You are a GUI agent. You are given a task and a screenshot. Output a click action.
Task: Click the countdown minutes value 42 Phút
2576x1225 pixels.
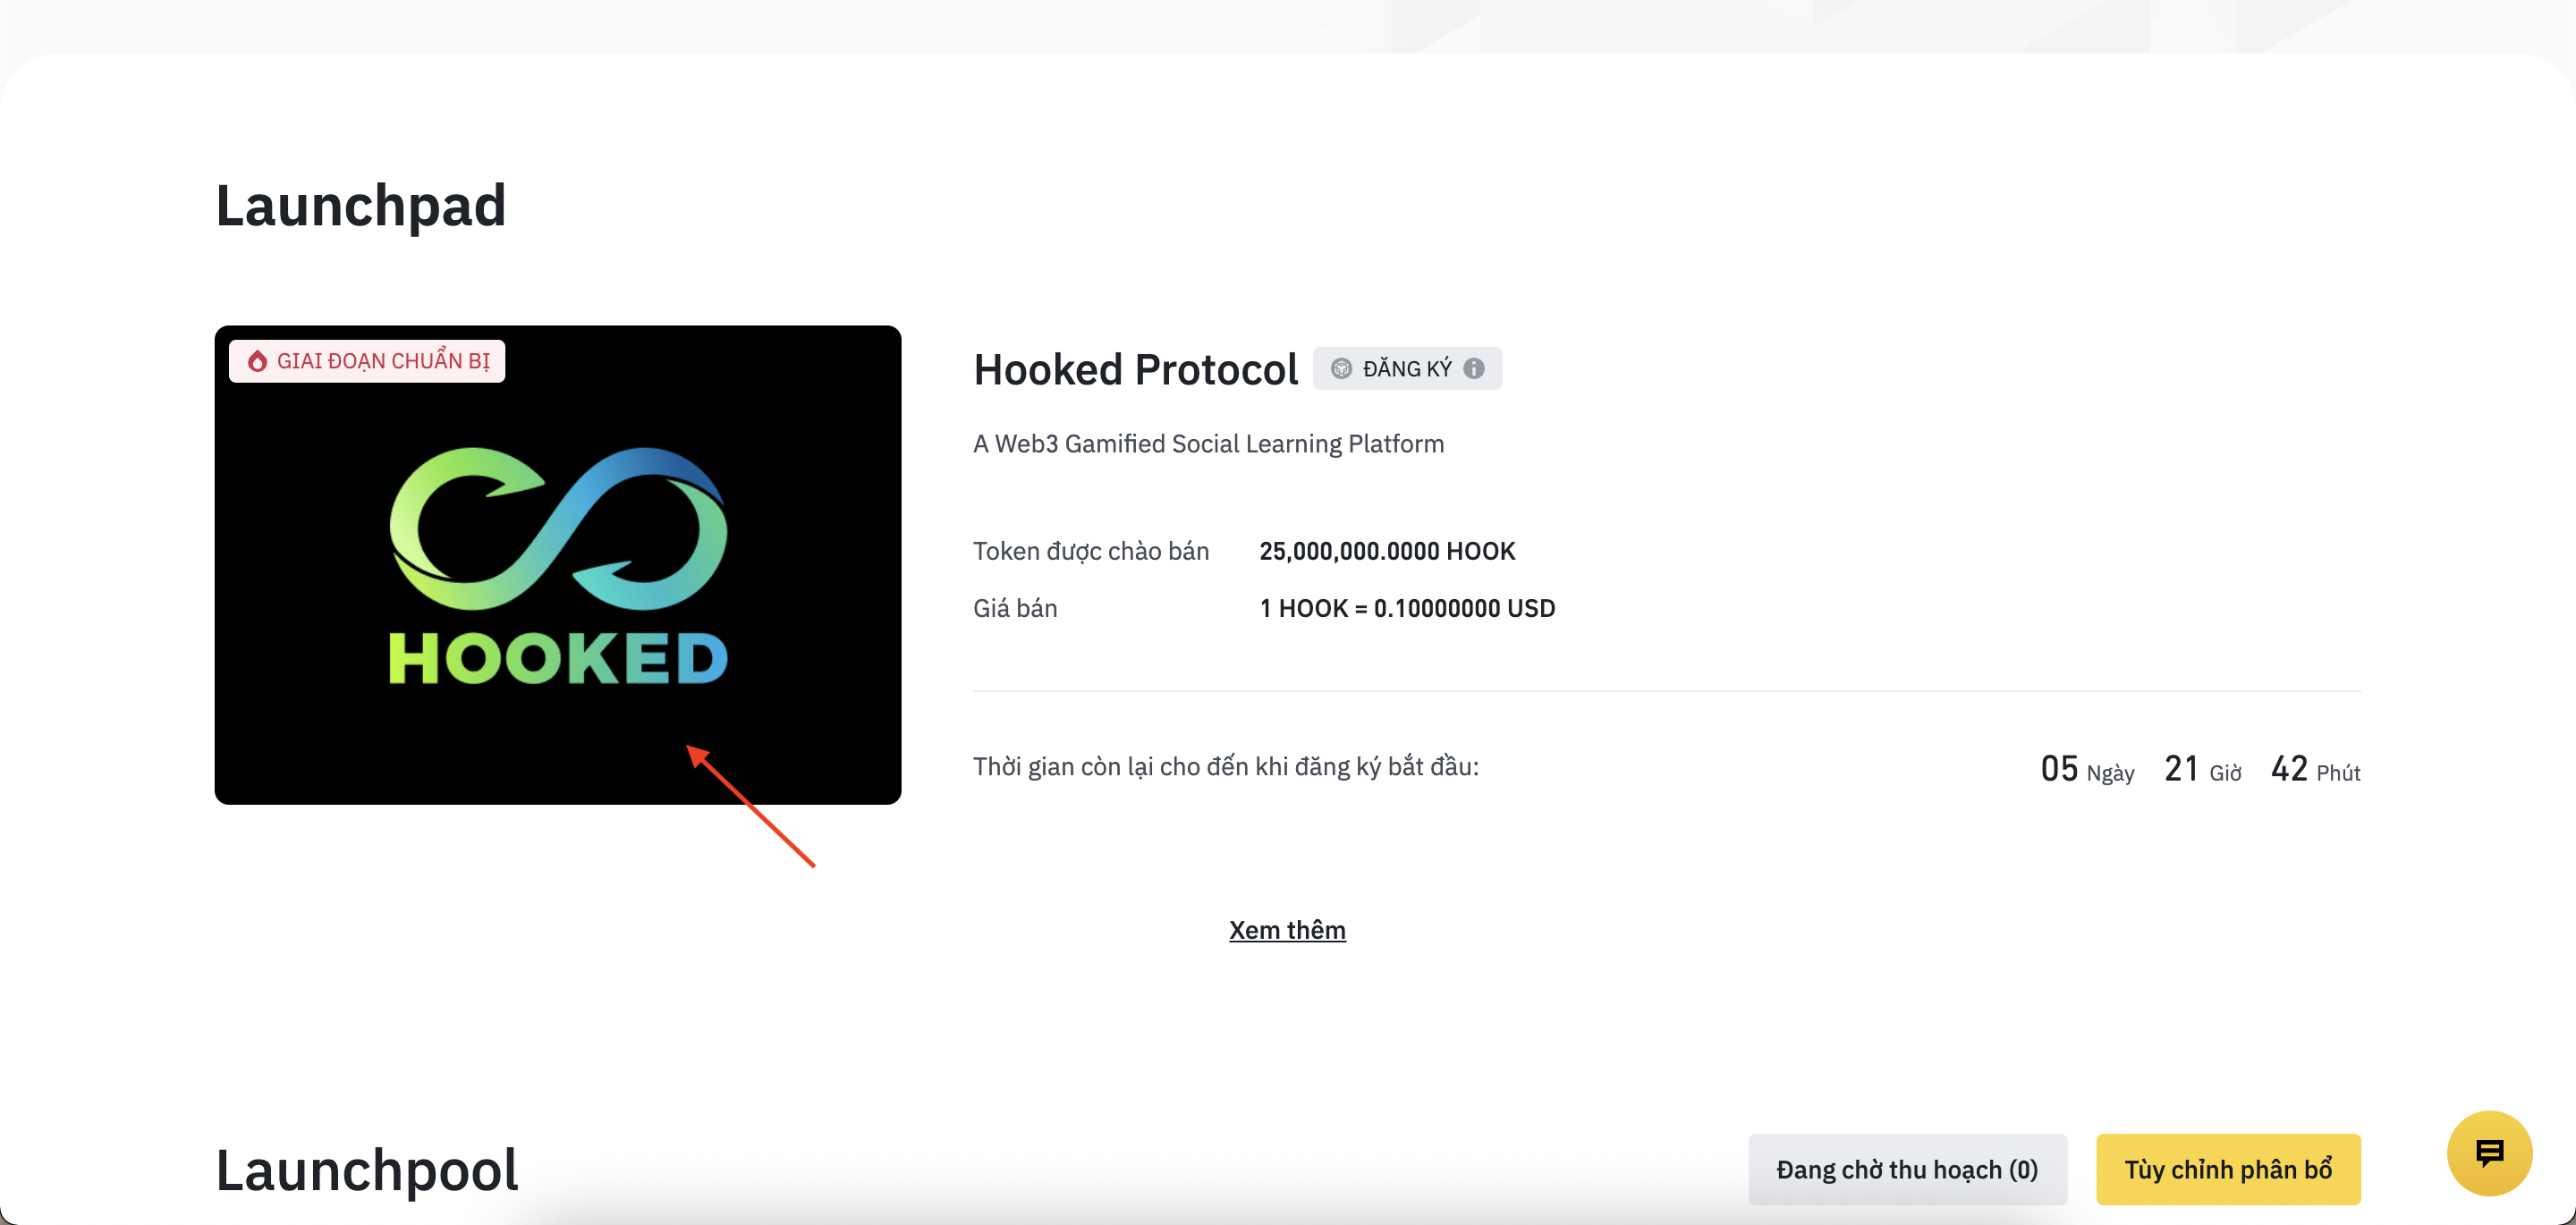point(2315,769)
